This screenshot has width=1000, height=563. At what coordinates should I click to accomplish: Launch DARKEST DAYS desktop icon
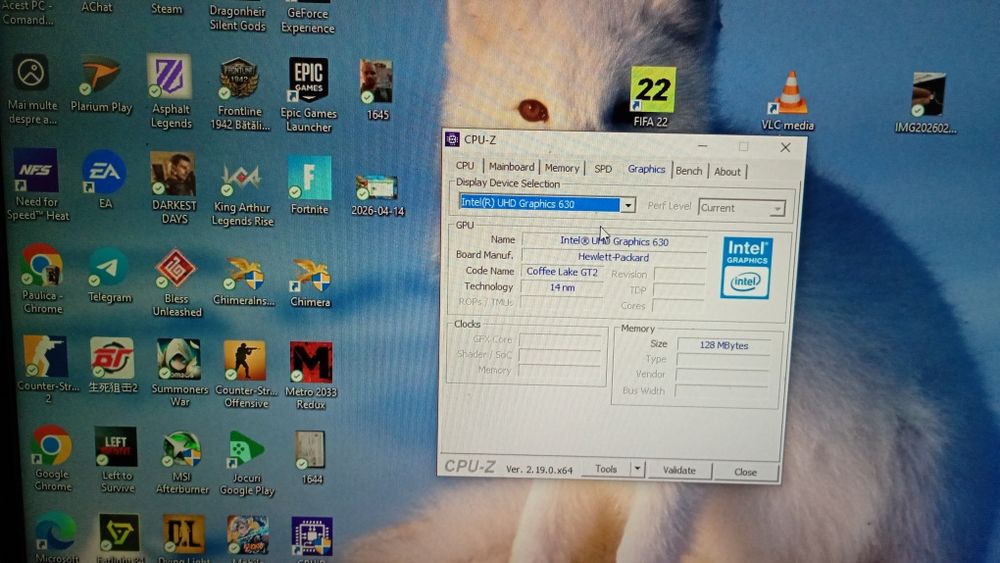pos(173,187)
